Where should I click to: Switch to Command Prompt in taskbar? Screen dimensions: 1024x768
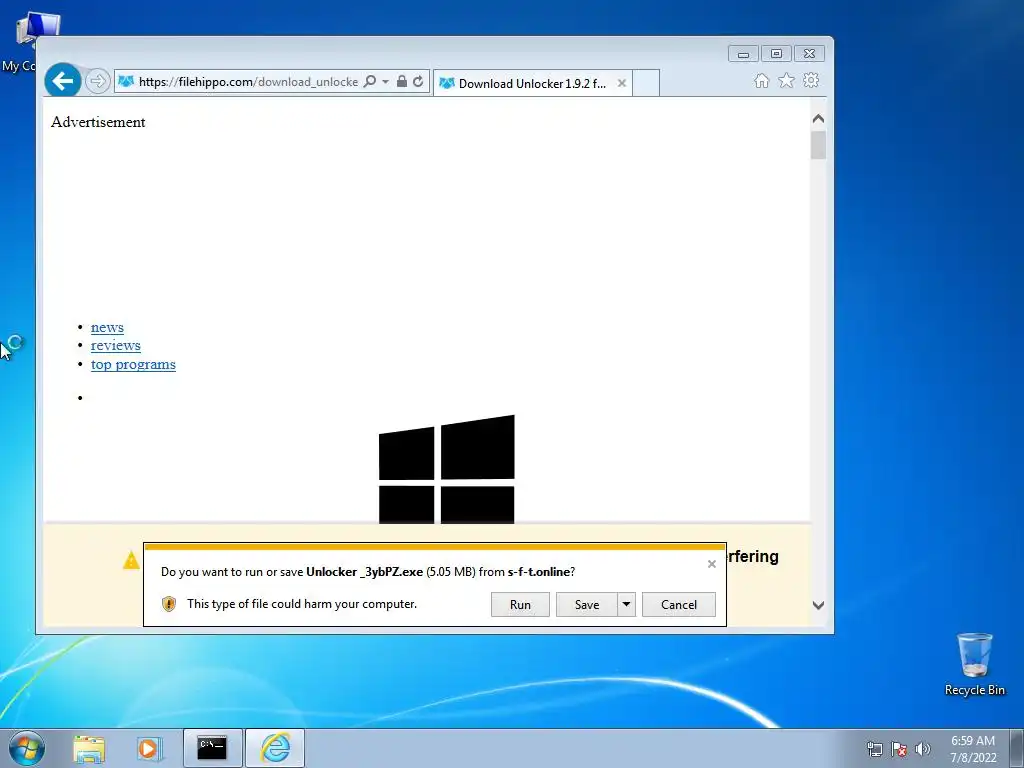click(212, 748)
